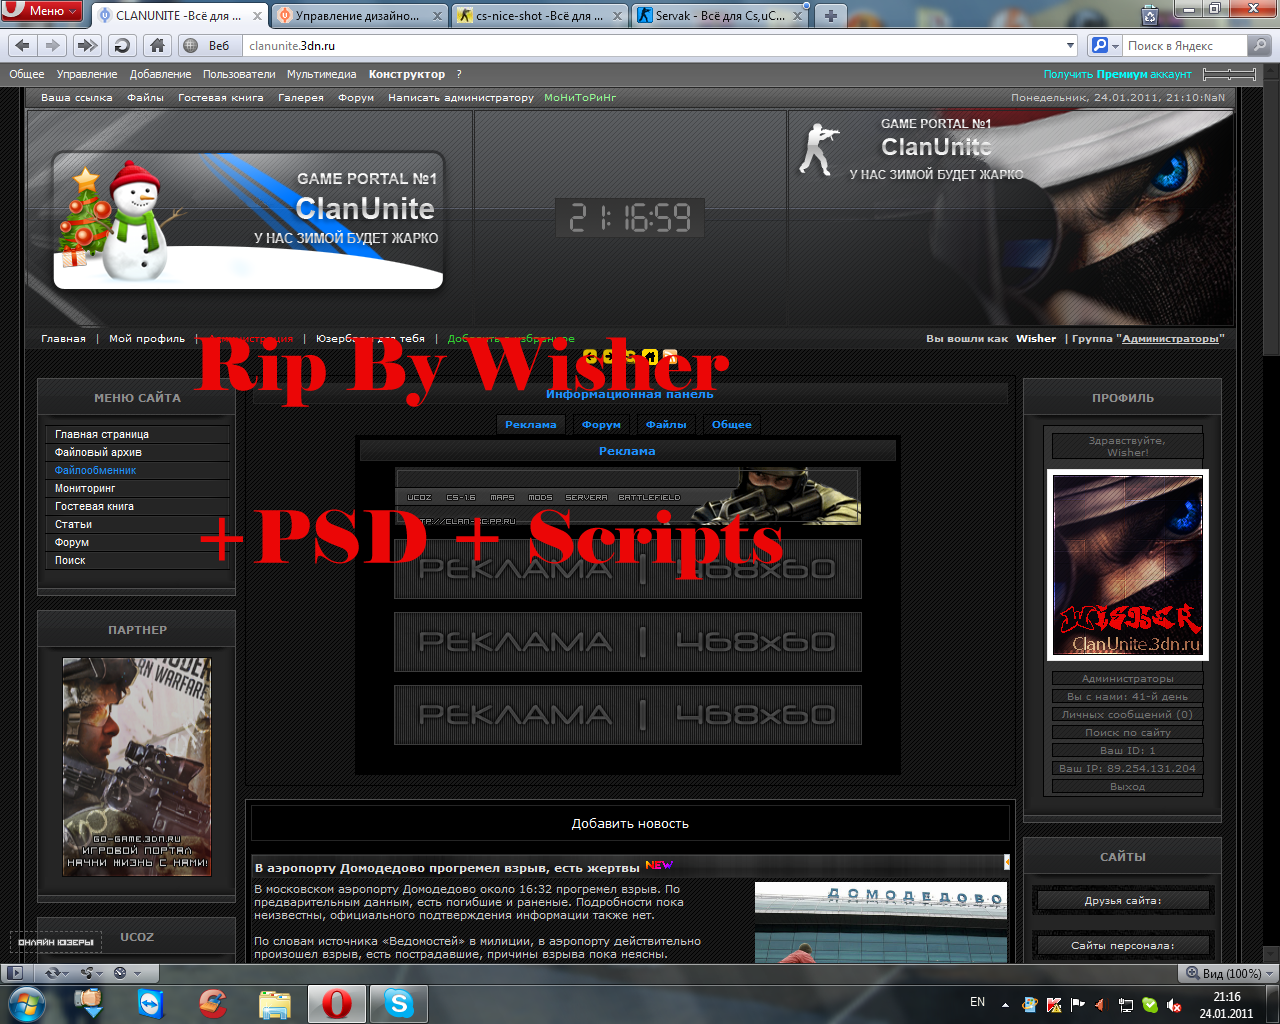Open the Конструктор admin menu
Screen dimensions: 1280x1024
(x=407, y=74)
